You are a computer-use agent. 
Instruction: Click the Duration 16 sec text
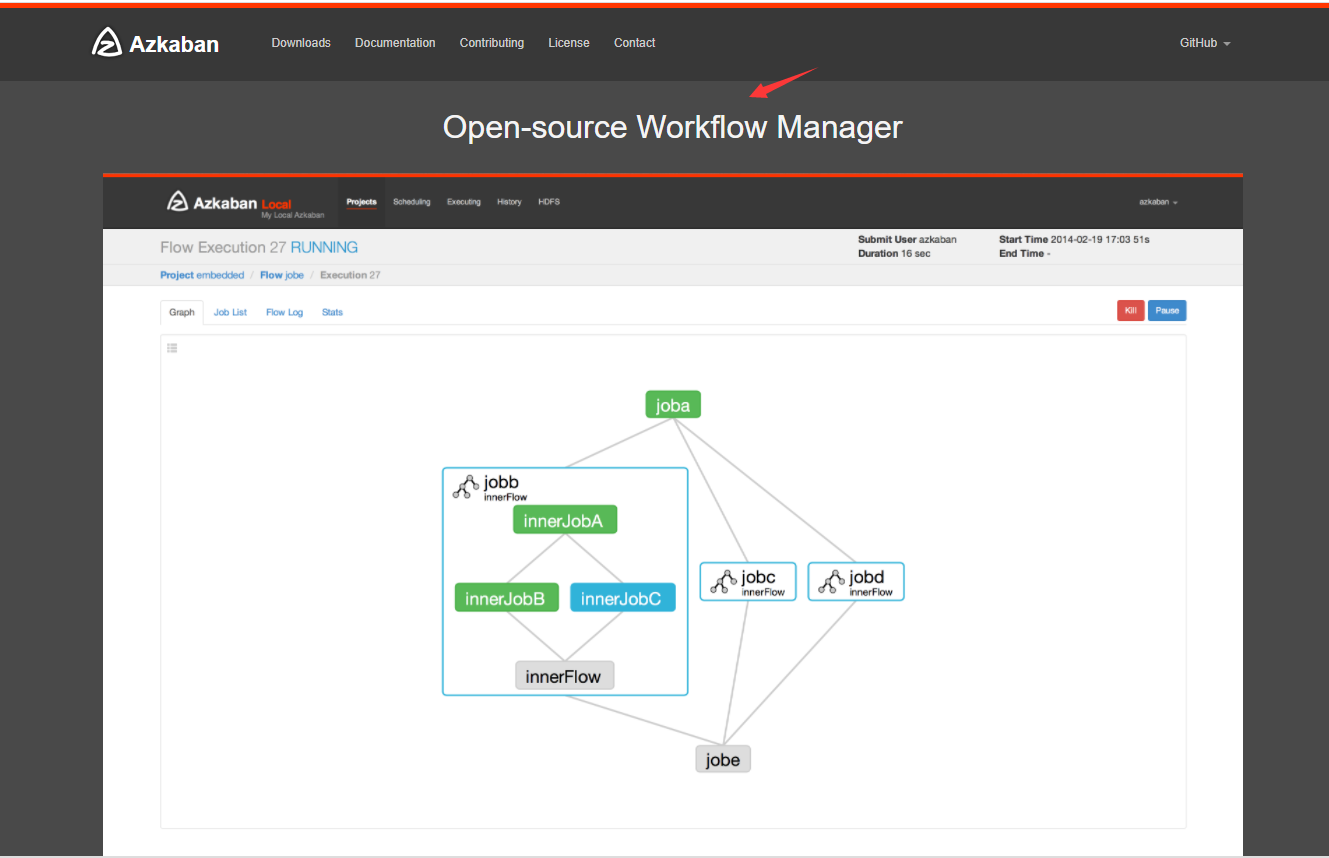[x=894, y=254]
